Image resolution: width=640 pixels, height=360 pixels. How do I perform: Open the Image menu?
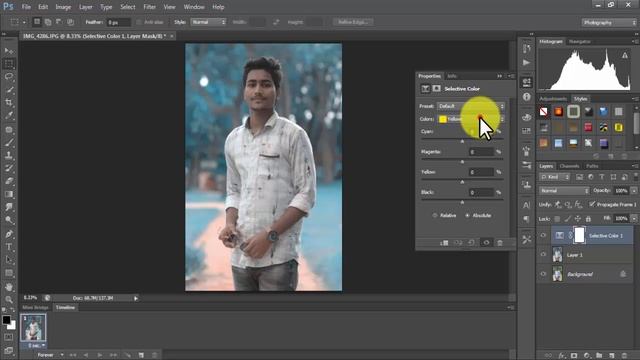coord(63,7)
